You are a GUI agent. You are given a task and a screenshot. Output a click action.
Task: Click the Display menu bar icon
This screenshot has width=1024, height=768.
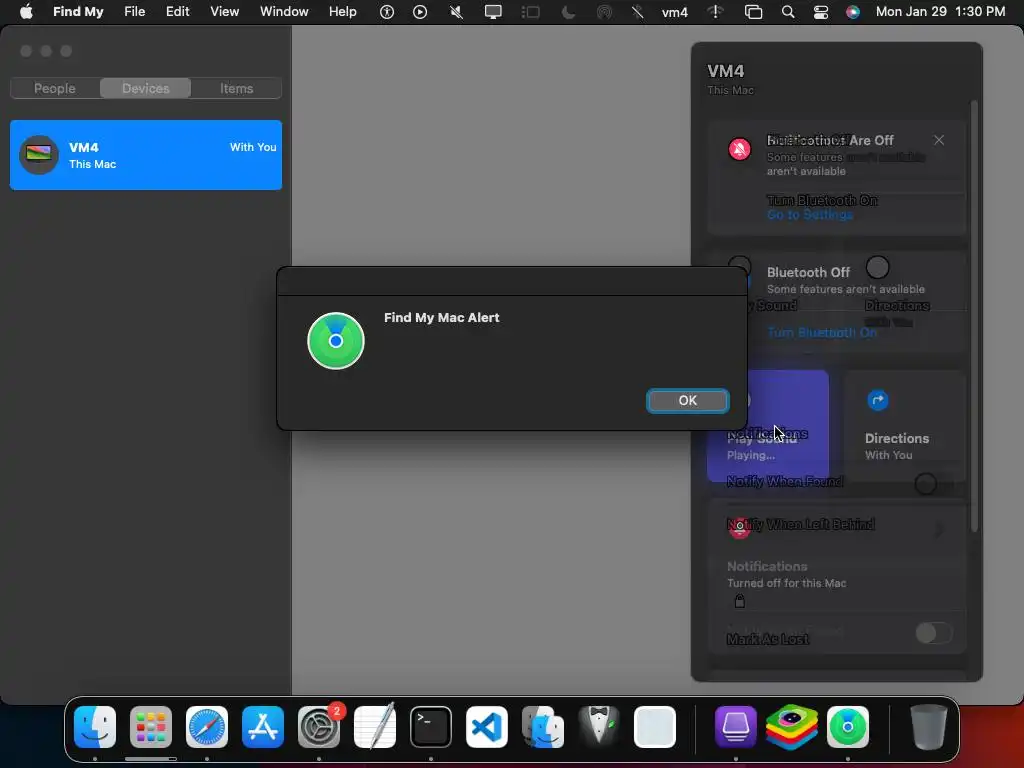[x=493, y=12]
